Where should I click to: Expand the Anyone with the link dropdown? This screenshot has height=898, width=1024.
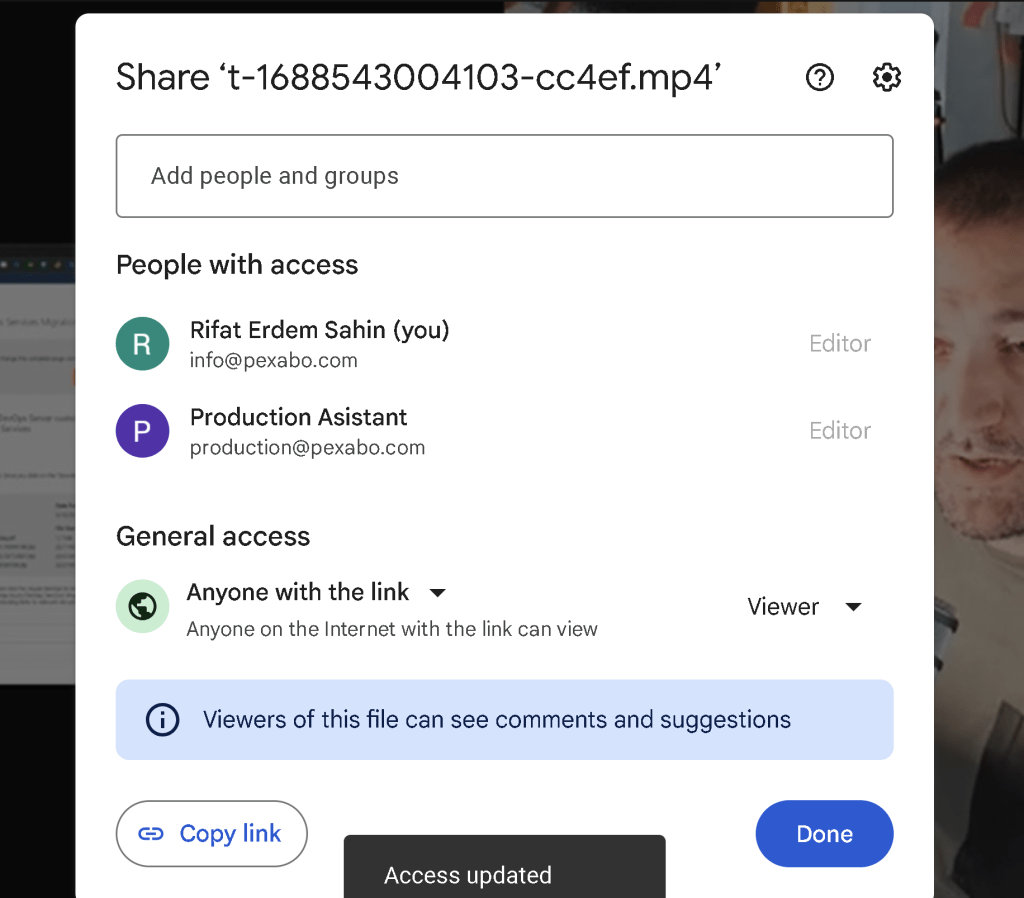pyautogui.click(x=317, y=592)
